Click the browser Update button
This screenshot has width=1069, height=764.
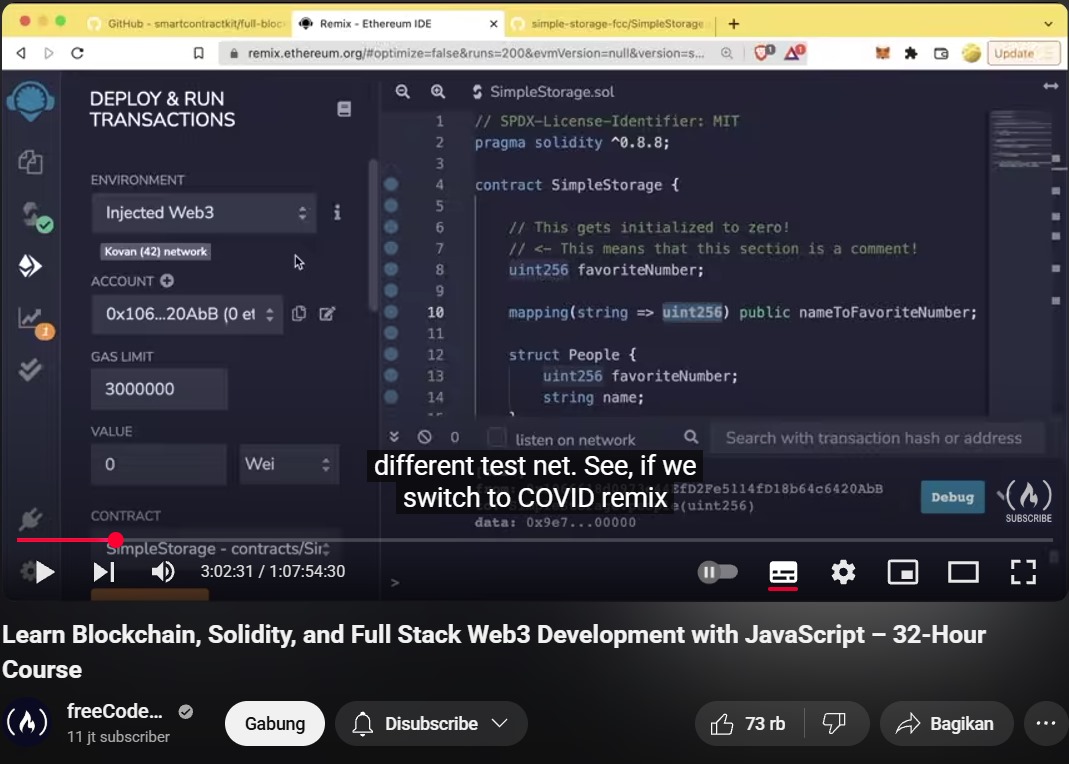point(1022,52)
